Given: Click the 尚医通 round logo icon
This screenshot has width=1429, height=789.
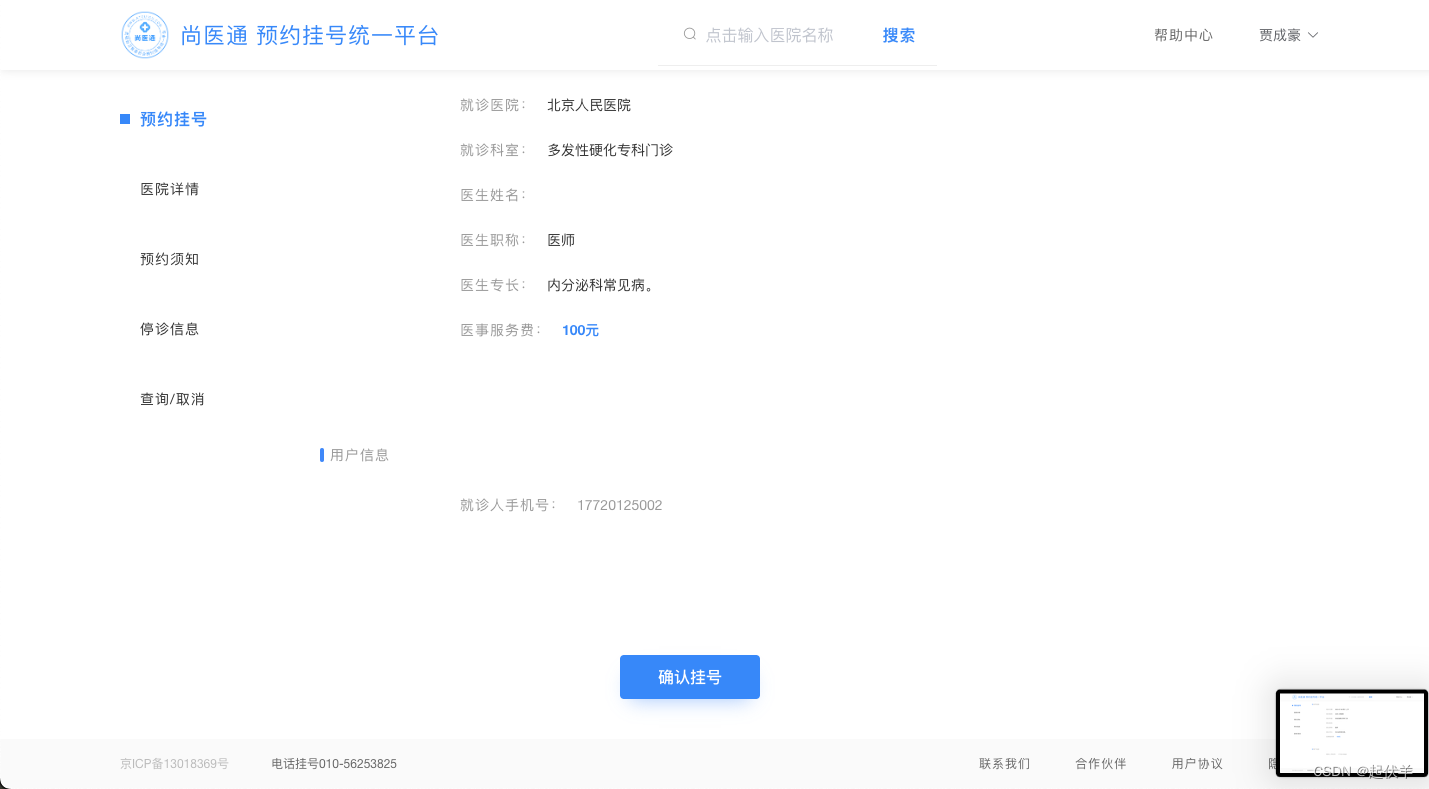Looking at the screenshot, I should [x=145, y=35].
